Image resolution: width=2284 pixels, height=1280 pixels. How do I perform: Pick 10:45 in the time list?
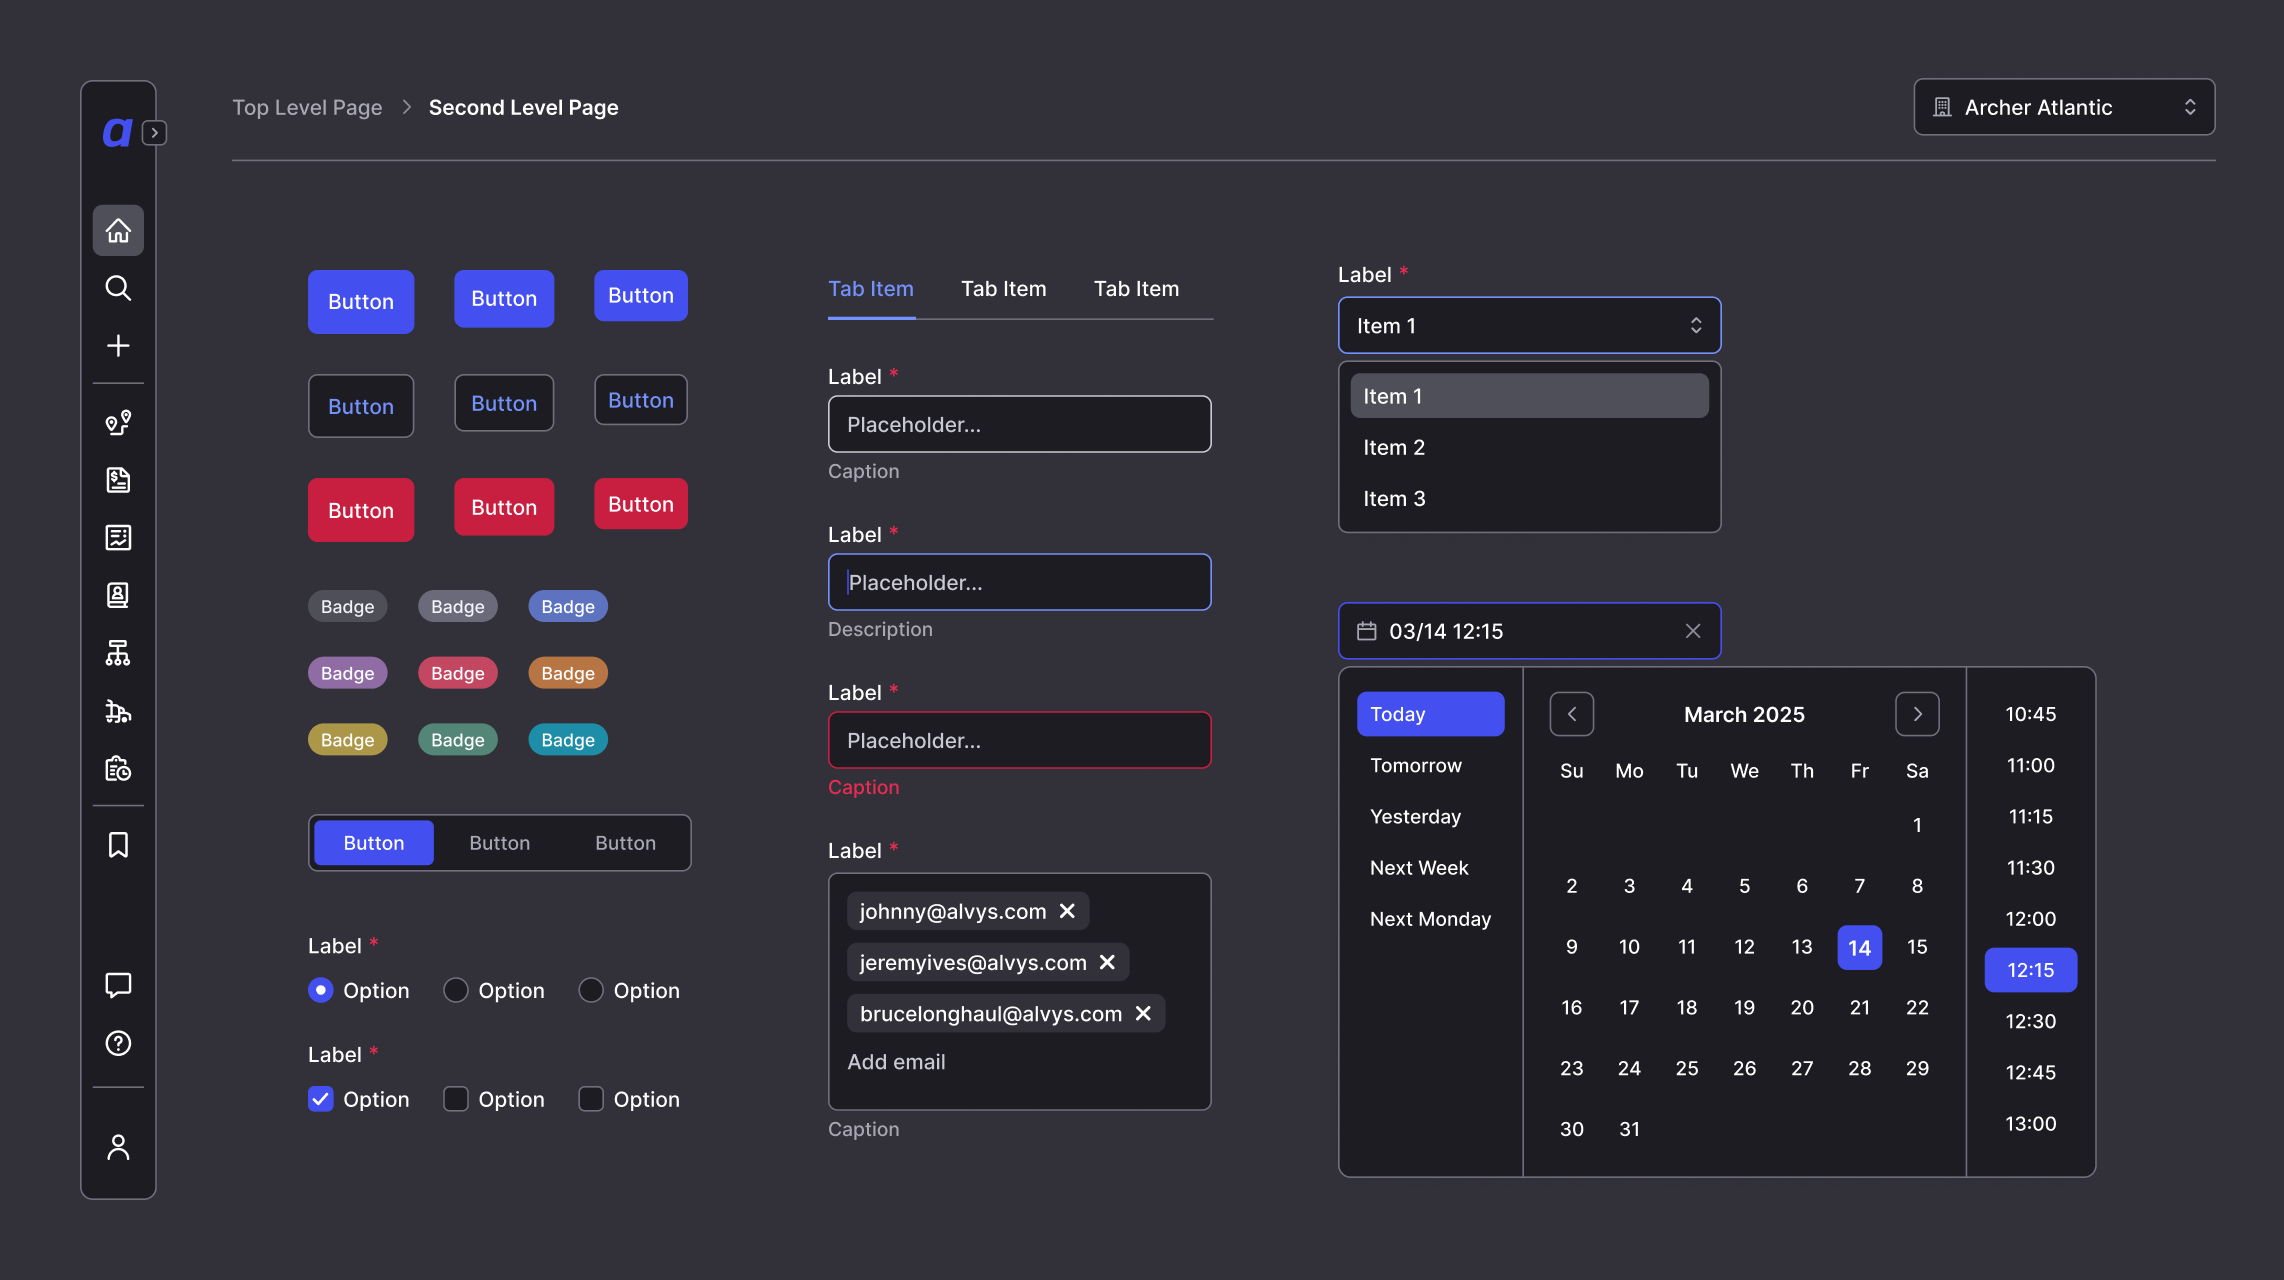click(2030, 714)
